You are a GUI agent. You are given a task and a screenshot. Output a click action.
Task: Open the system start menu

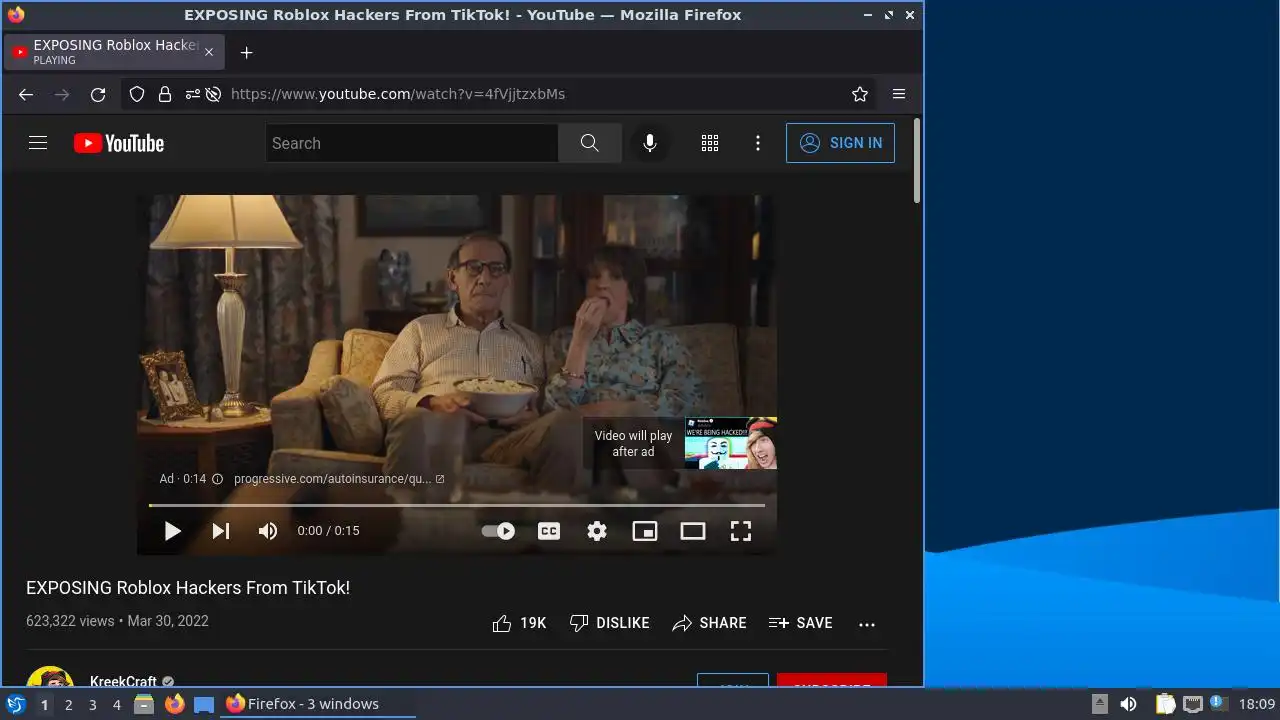click(16, 704)
